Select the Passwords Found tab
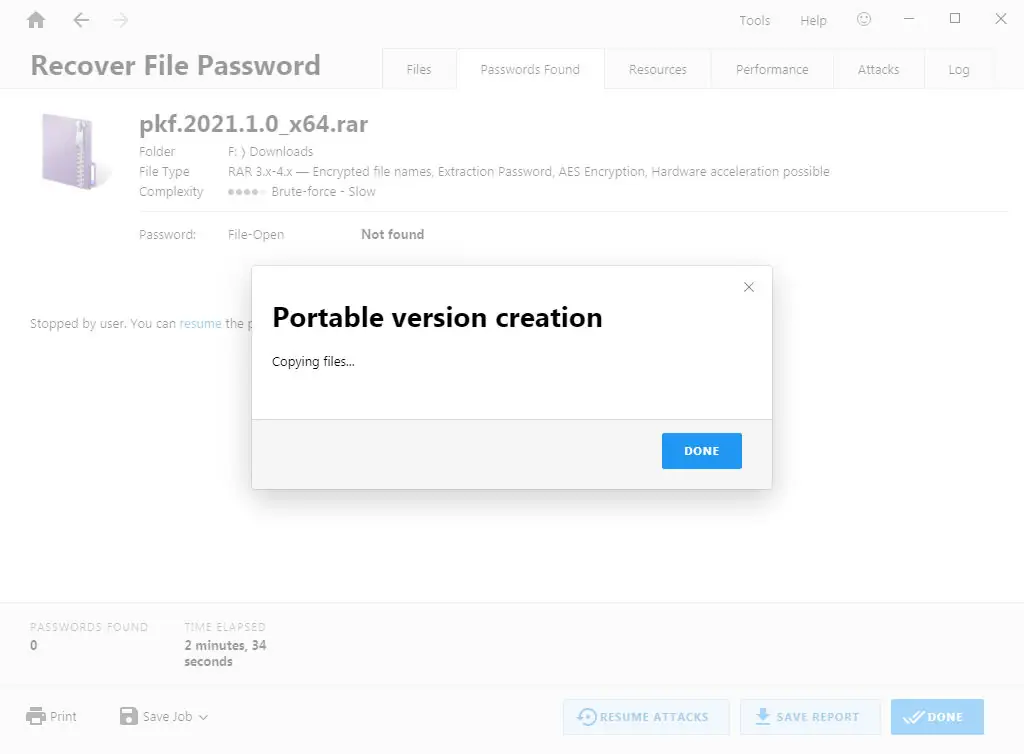The height and width of the screenshot is (754, 1024). [530, 69]
